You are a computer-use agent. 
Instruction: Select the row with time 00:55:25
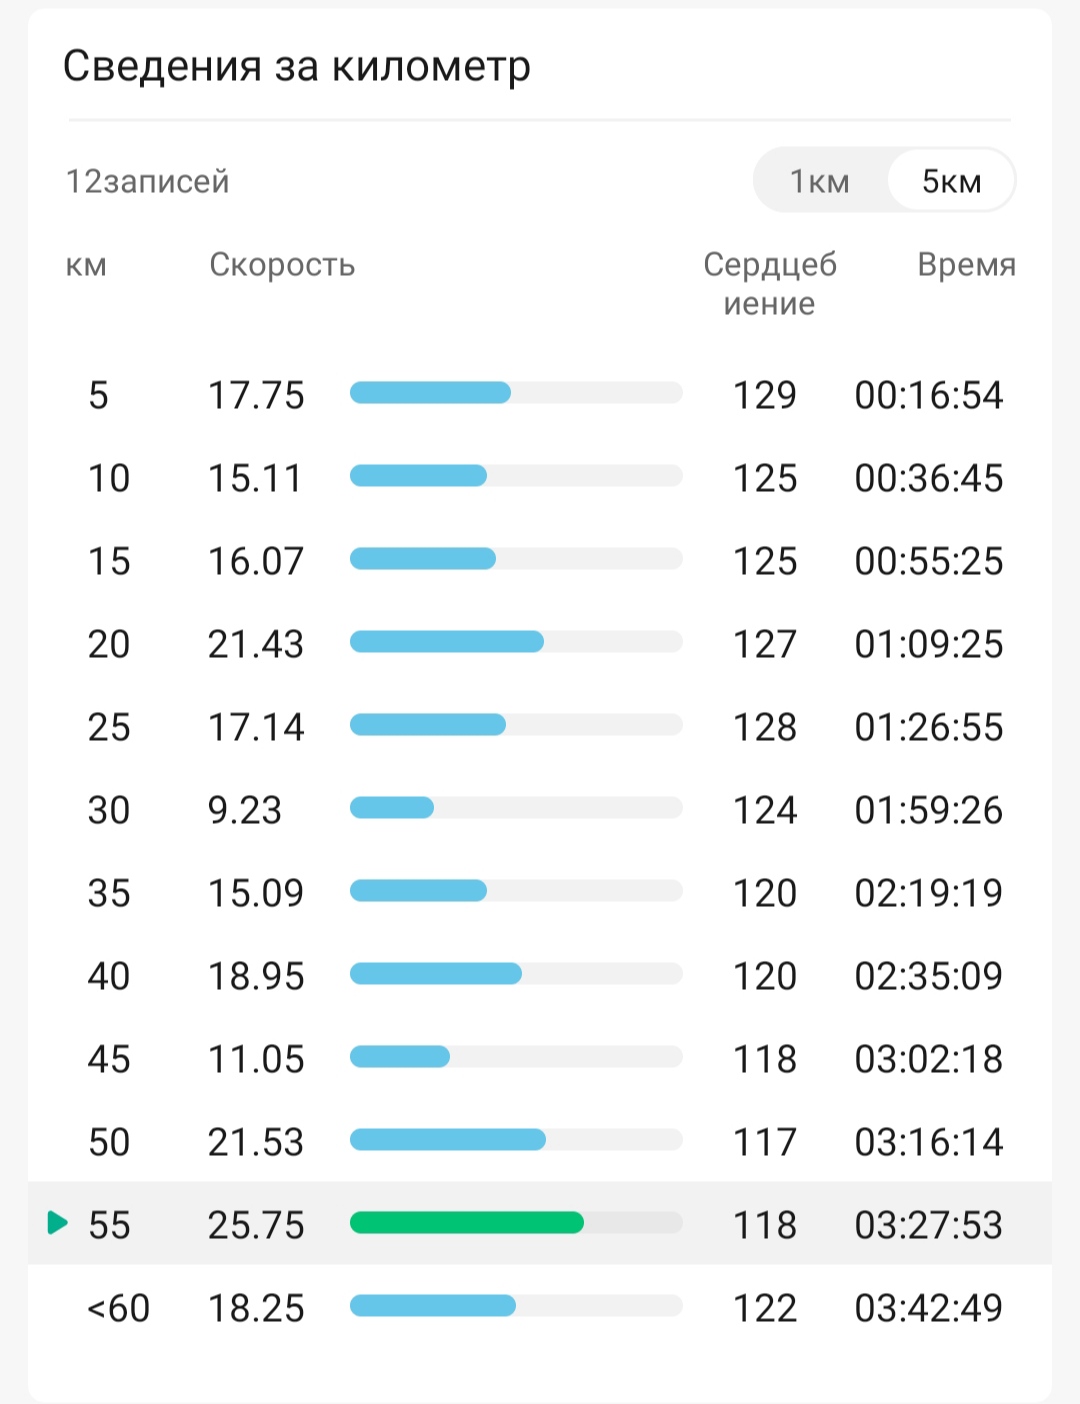click(540, 561)
